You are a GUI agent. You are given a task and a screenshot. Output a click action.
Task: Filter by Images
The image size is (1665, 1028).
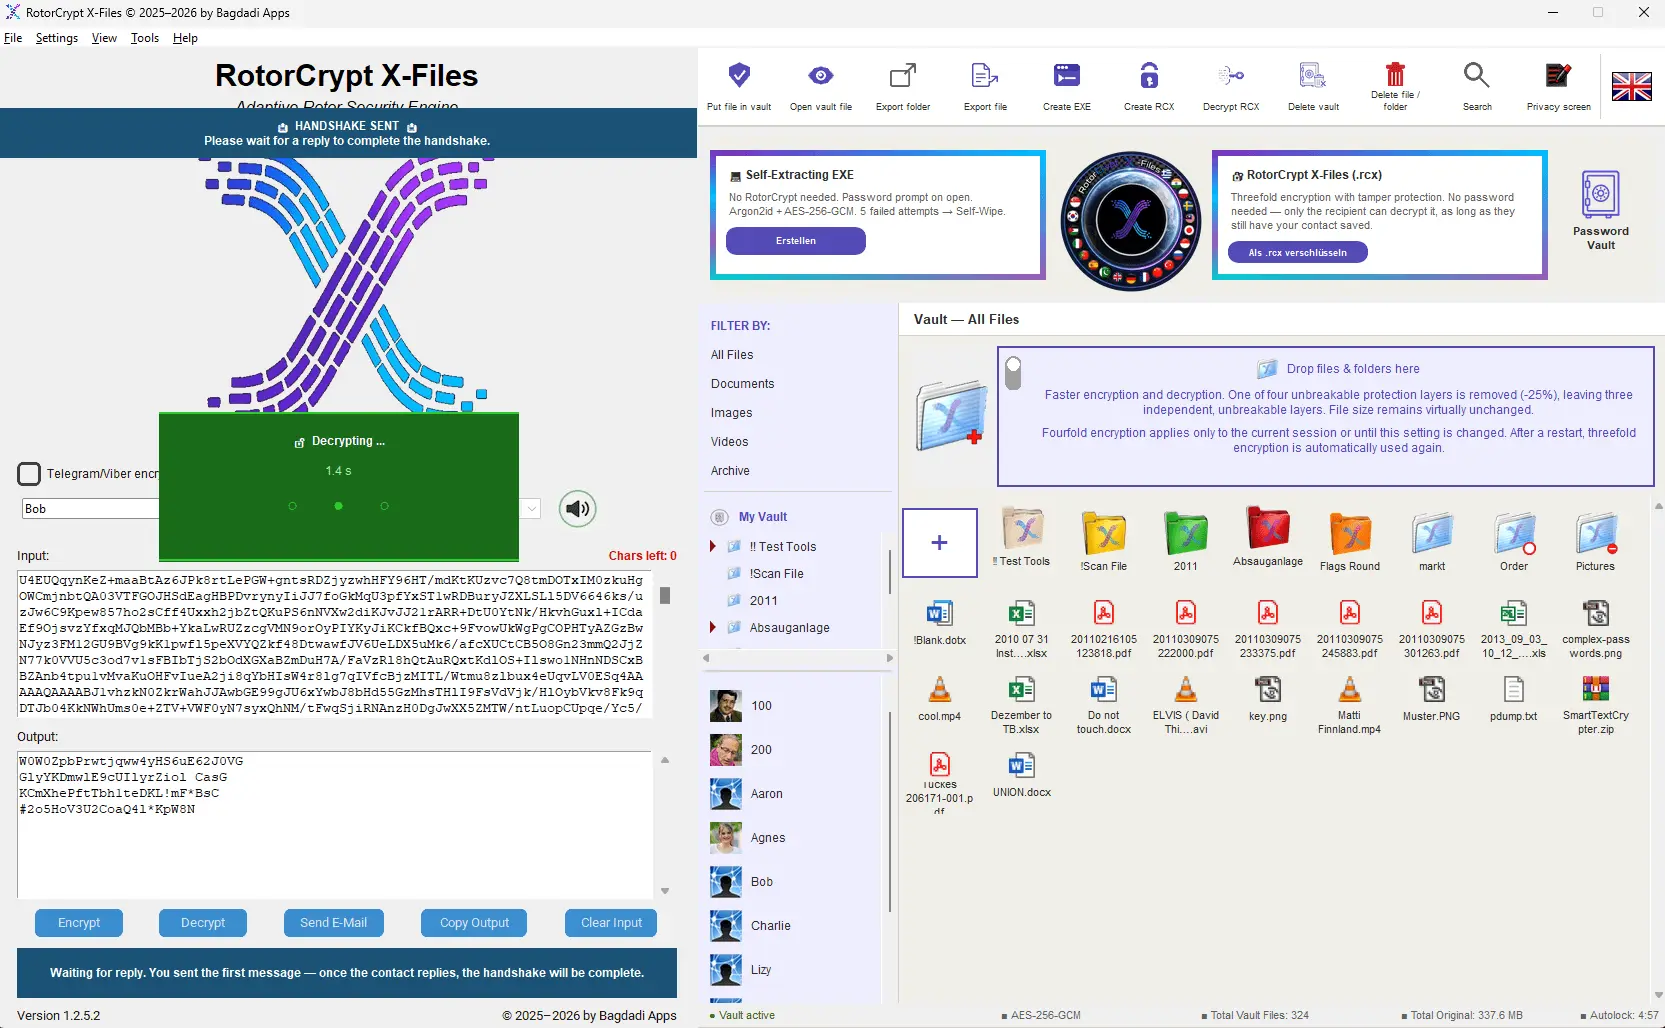pos(732,413)
